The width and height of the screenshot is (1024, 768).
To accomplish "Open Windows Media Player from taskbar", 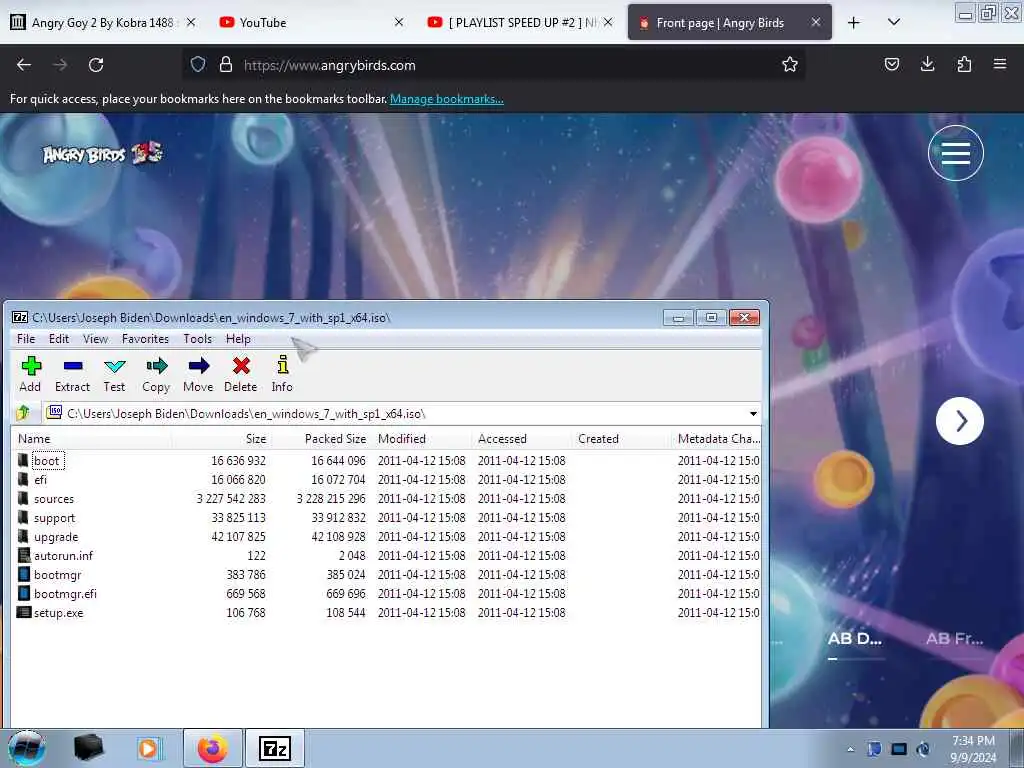I will tap(149, 748).
